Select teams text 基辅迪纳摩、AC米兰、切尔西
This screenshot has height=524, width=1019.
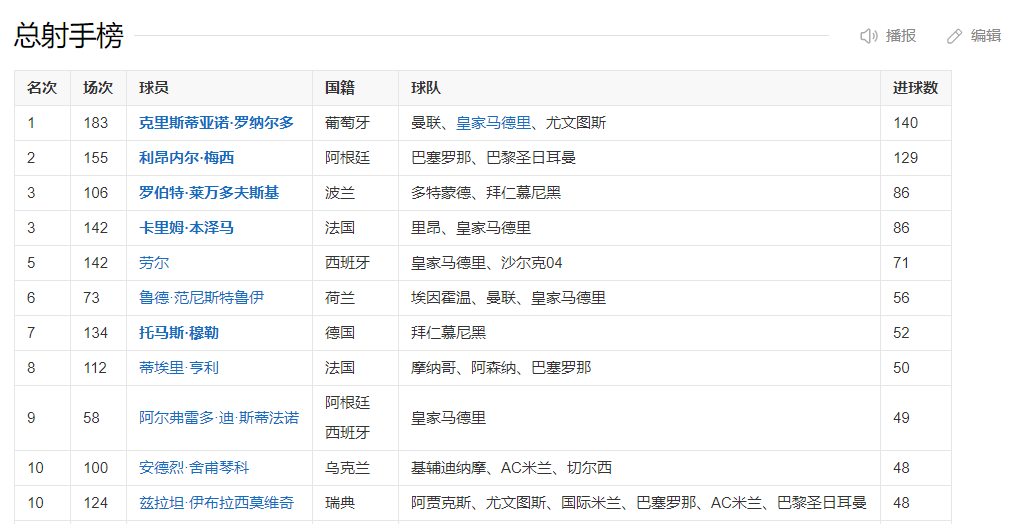click(511, 468)
